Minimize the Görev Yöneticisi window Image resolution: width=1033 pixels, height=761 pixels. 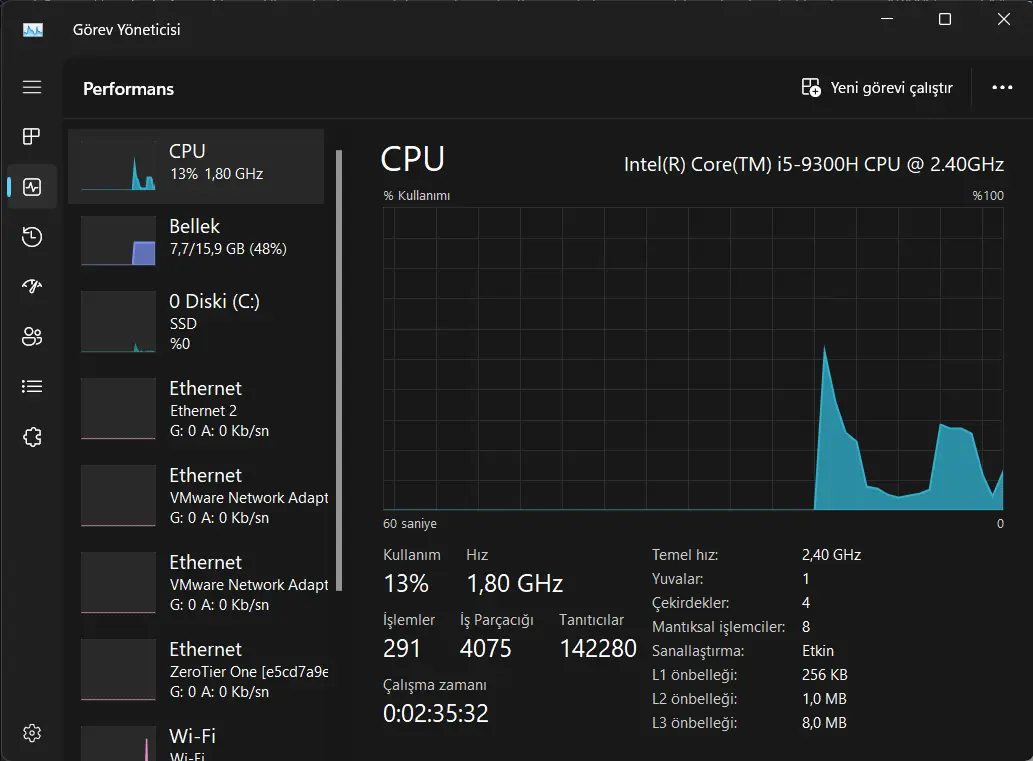[x=887, y=19]
